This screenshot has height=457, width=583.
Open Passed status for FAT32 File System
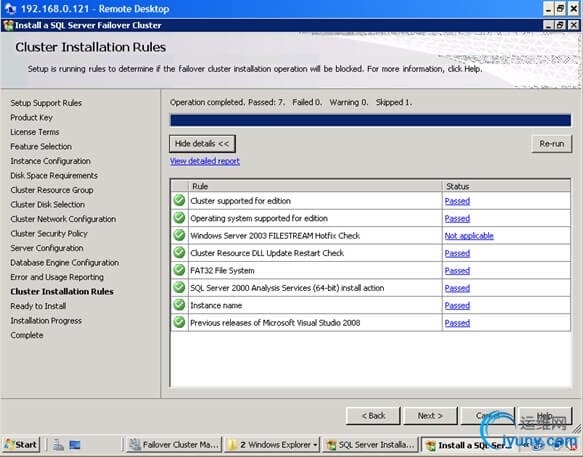pyautogui.click(x=457, y=271)
